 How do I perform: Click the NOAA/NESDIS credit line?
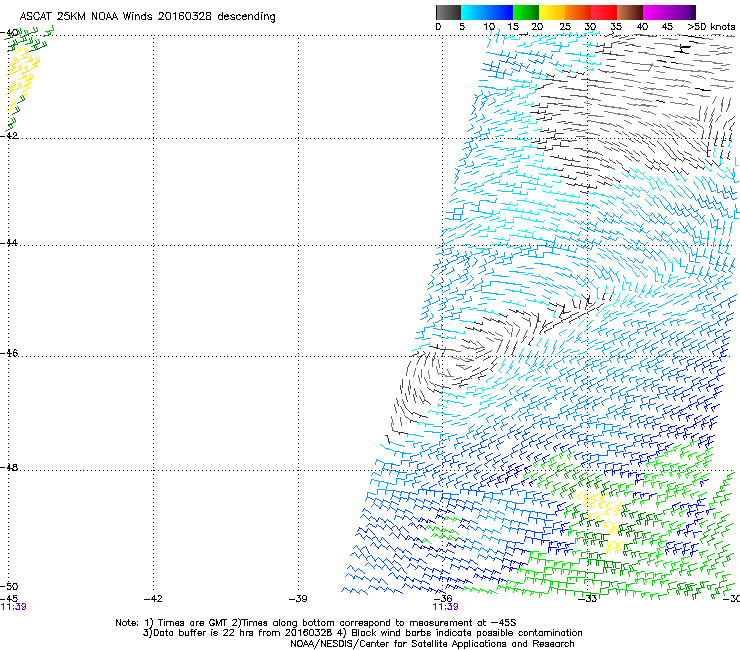[x=432, y=644]
